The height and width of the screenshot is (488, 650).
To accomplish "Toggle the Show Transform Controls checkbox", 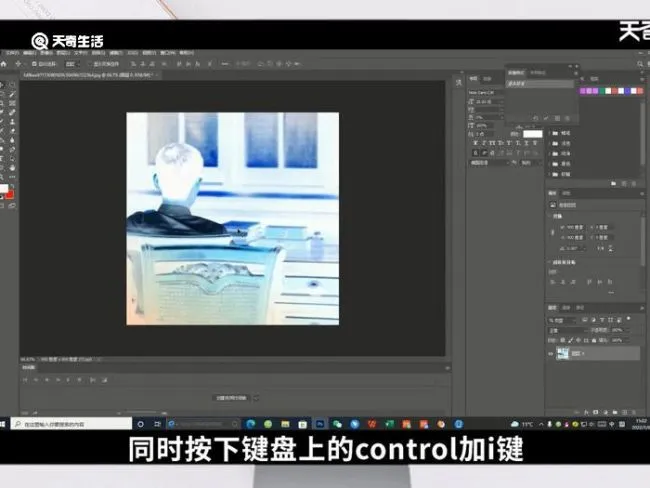I will (89, 64).
